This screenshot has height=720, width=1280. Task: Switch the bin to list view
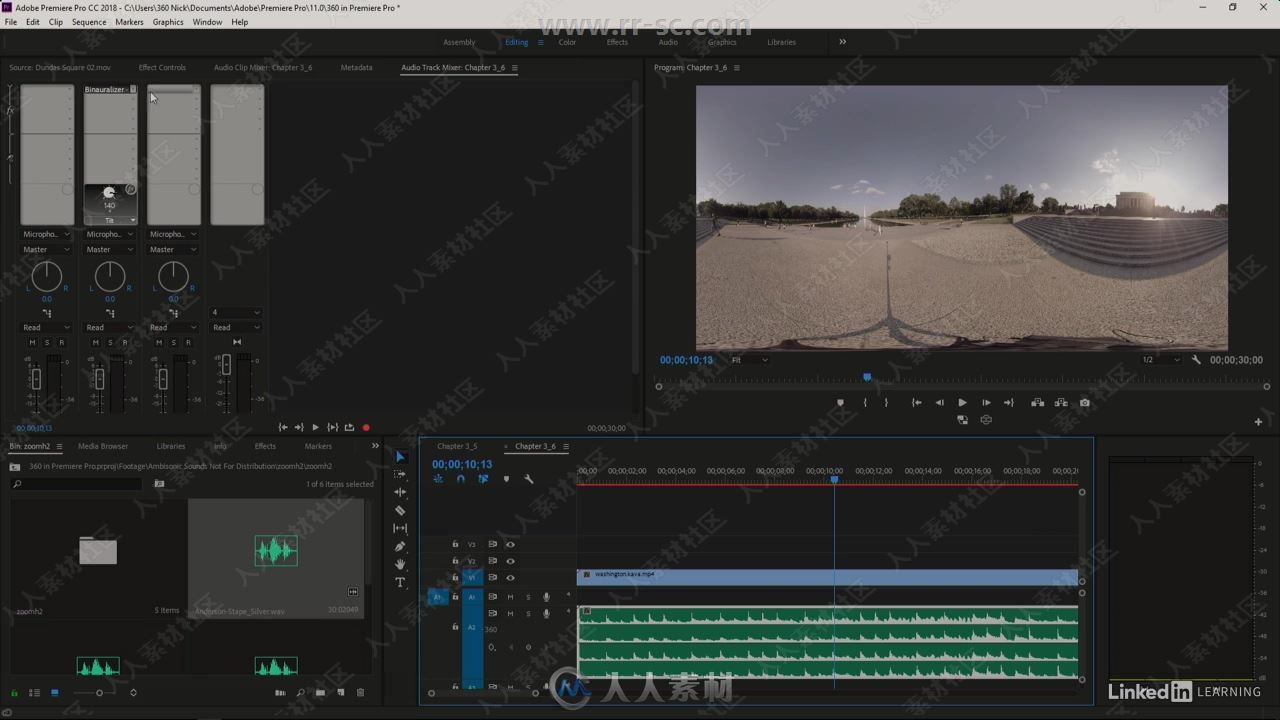coord(34,692)
